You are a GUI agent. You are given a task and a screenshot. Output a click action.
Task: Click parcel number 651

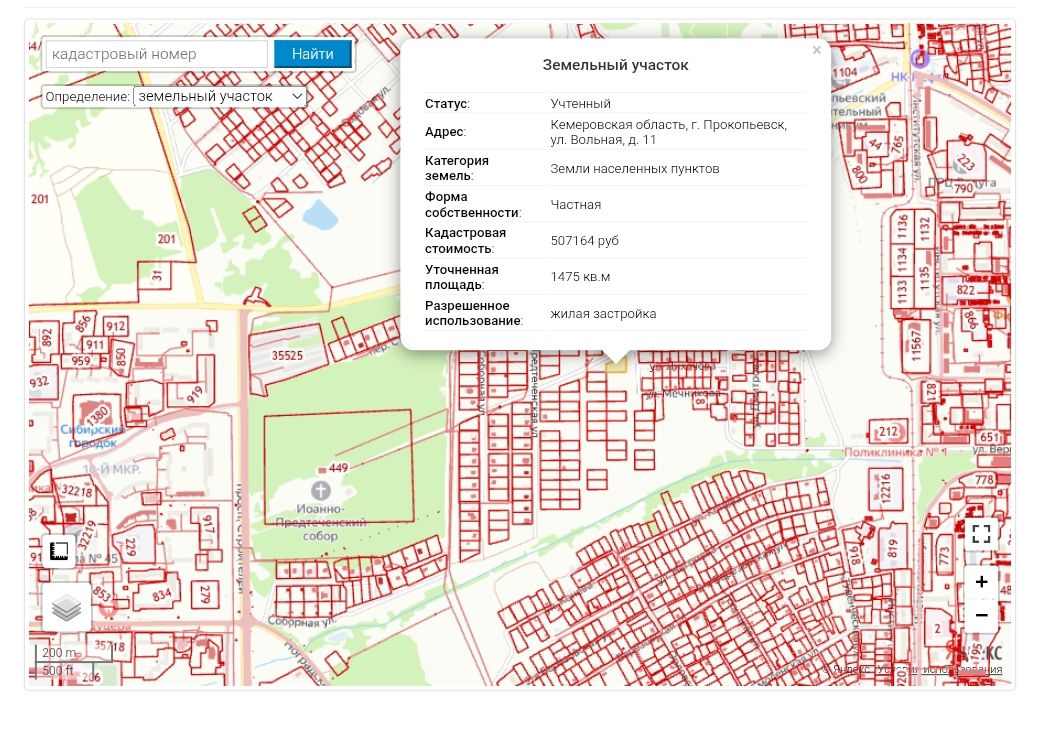tap(989, 437)
